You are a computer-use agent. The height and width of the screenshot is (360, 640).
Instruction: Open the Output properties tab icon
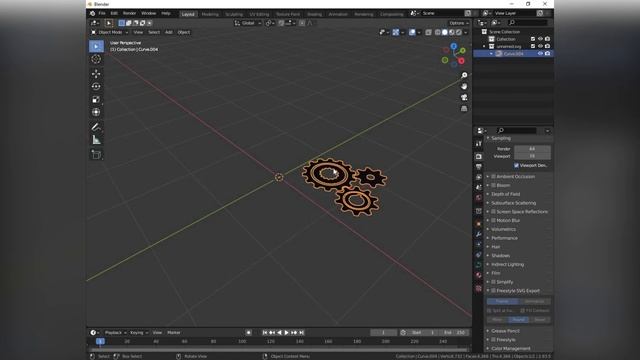pyautogui.click(x=479, y=167)
